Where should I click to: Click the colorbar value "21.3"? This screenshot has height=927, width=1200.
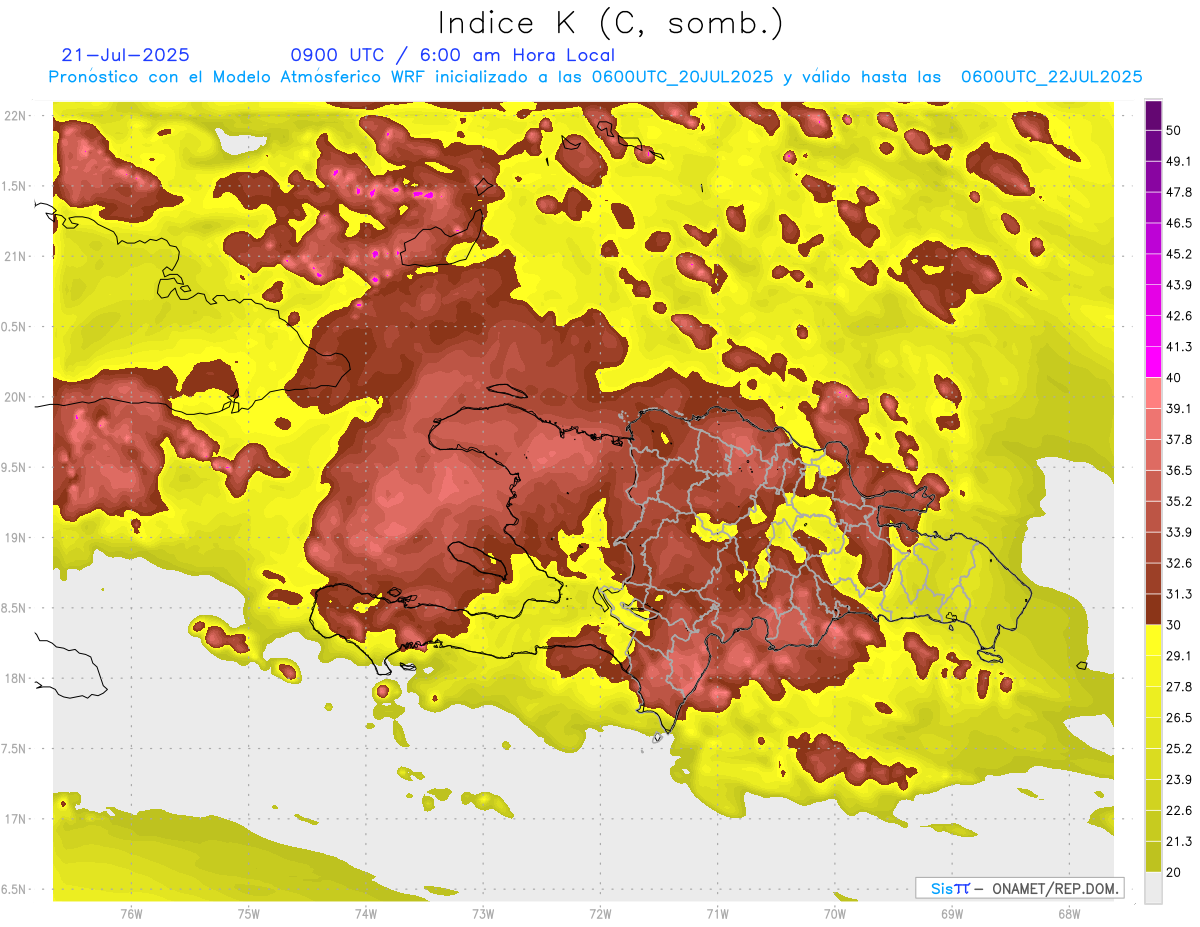[x=1179, y=841]
